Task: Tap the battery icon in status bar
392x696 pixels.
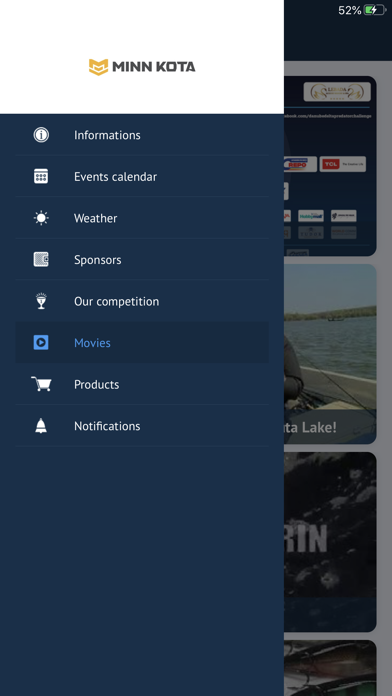Action: [375, 10]
